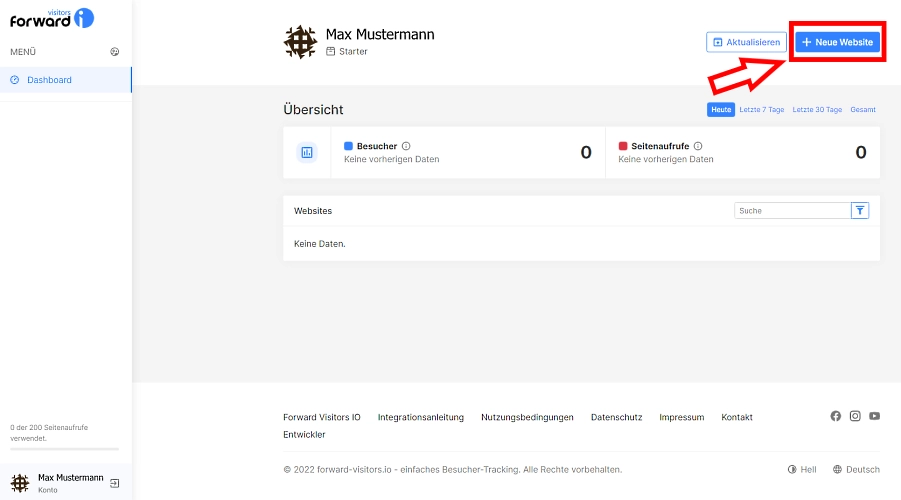Click the logout icon beside Max Mustermann Konto
This screenshot has width=901, height=500.
[115, 483]
